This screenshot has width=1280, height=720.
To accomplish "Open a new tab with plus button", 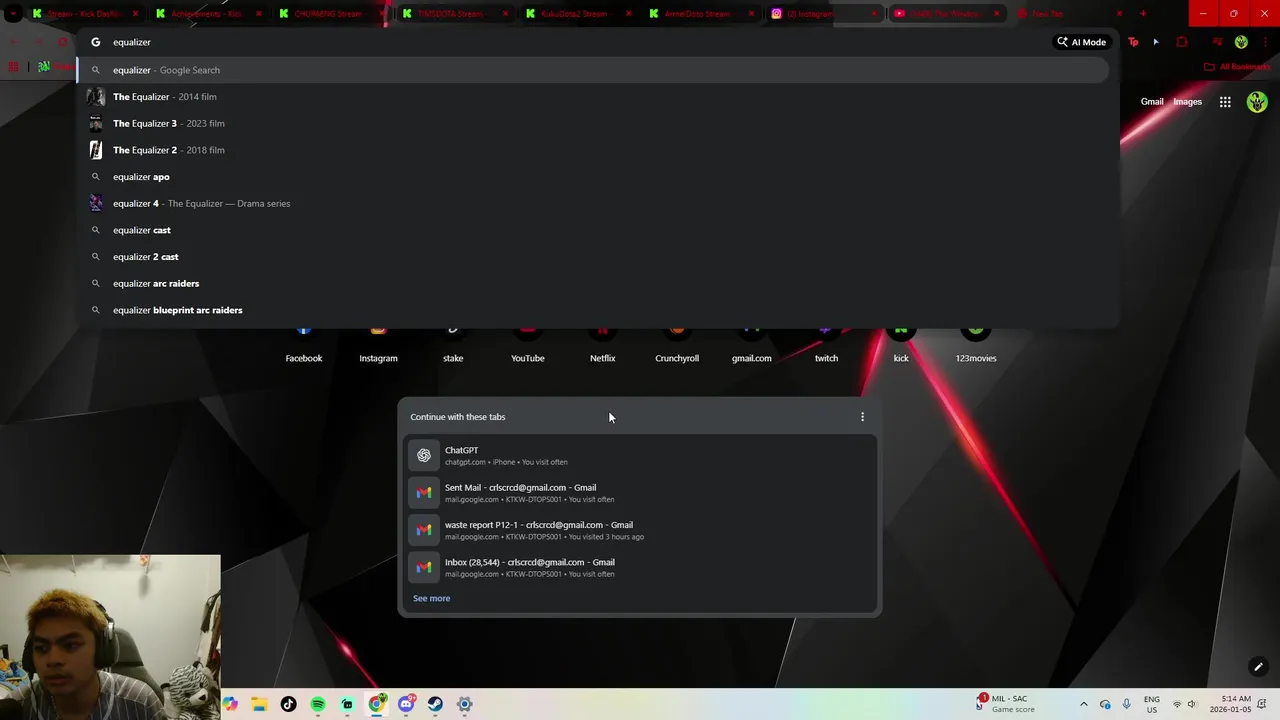I will (1143, 14).
